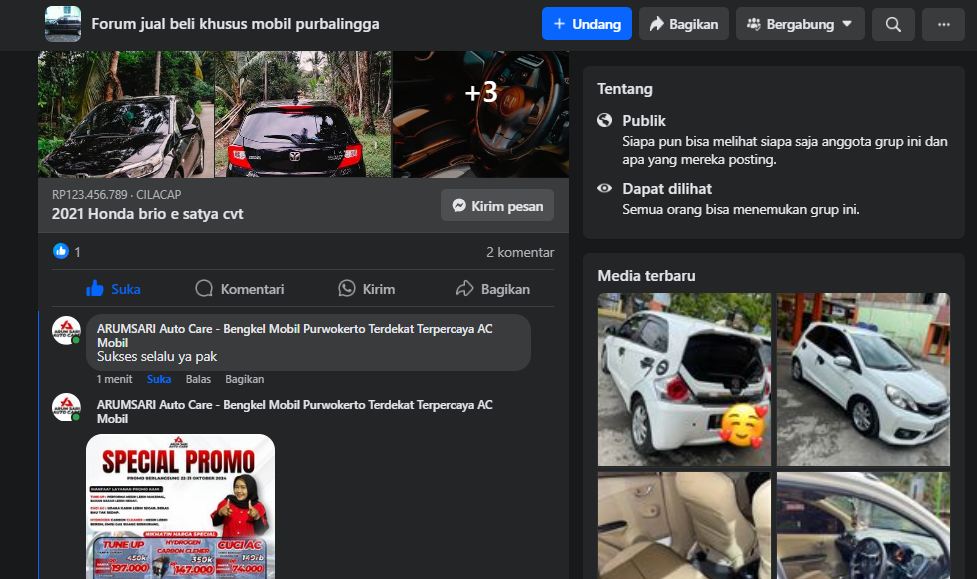This screenshot has width=977, height=579.
Task: Open the group profile picture thumbnail
Action: 63,24
